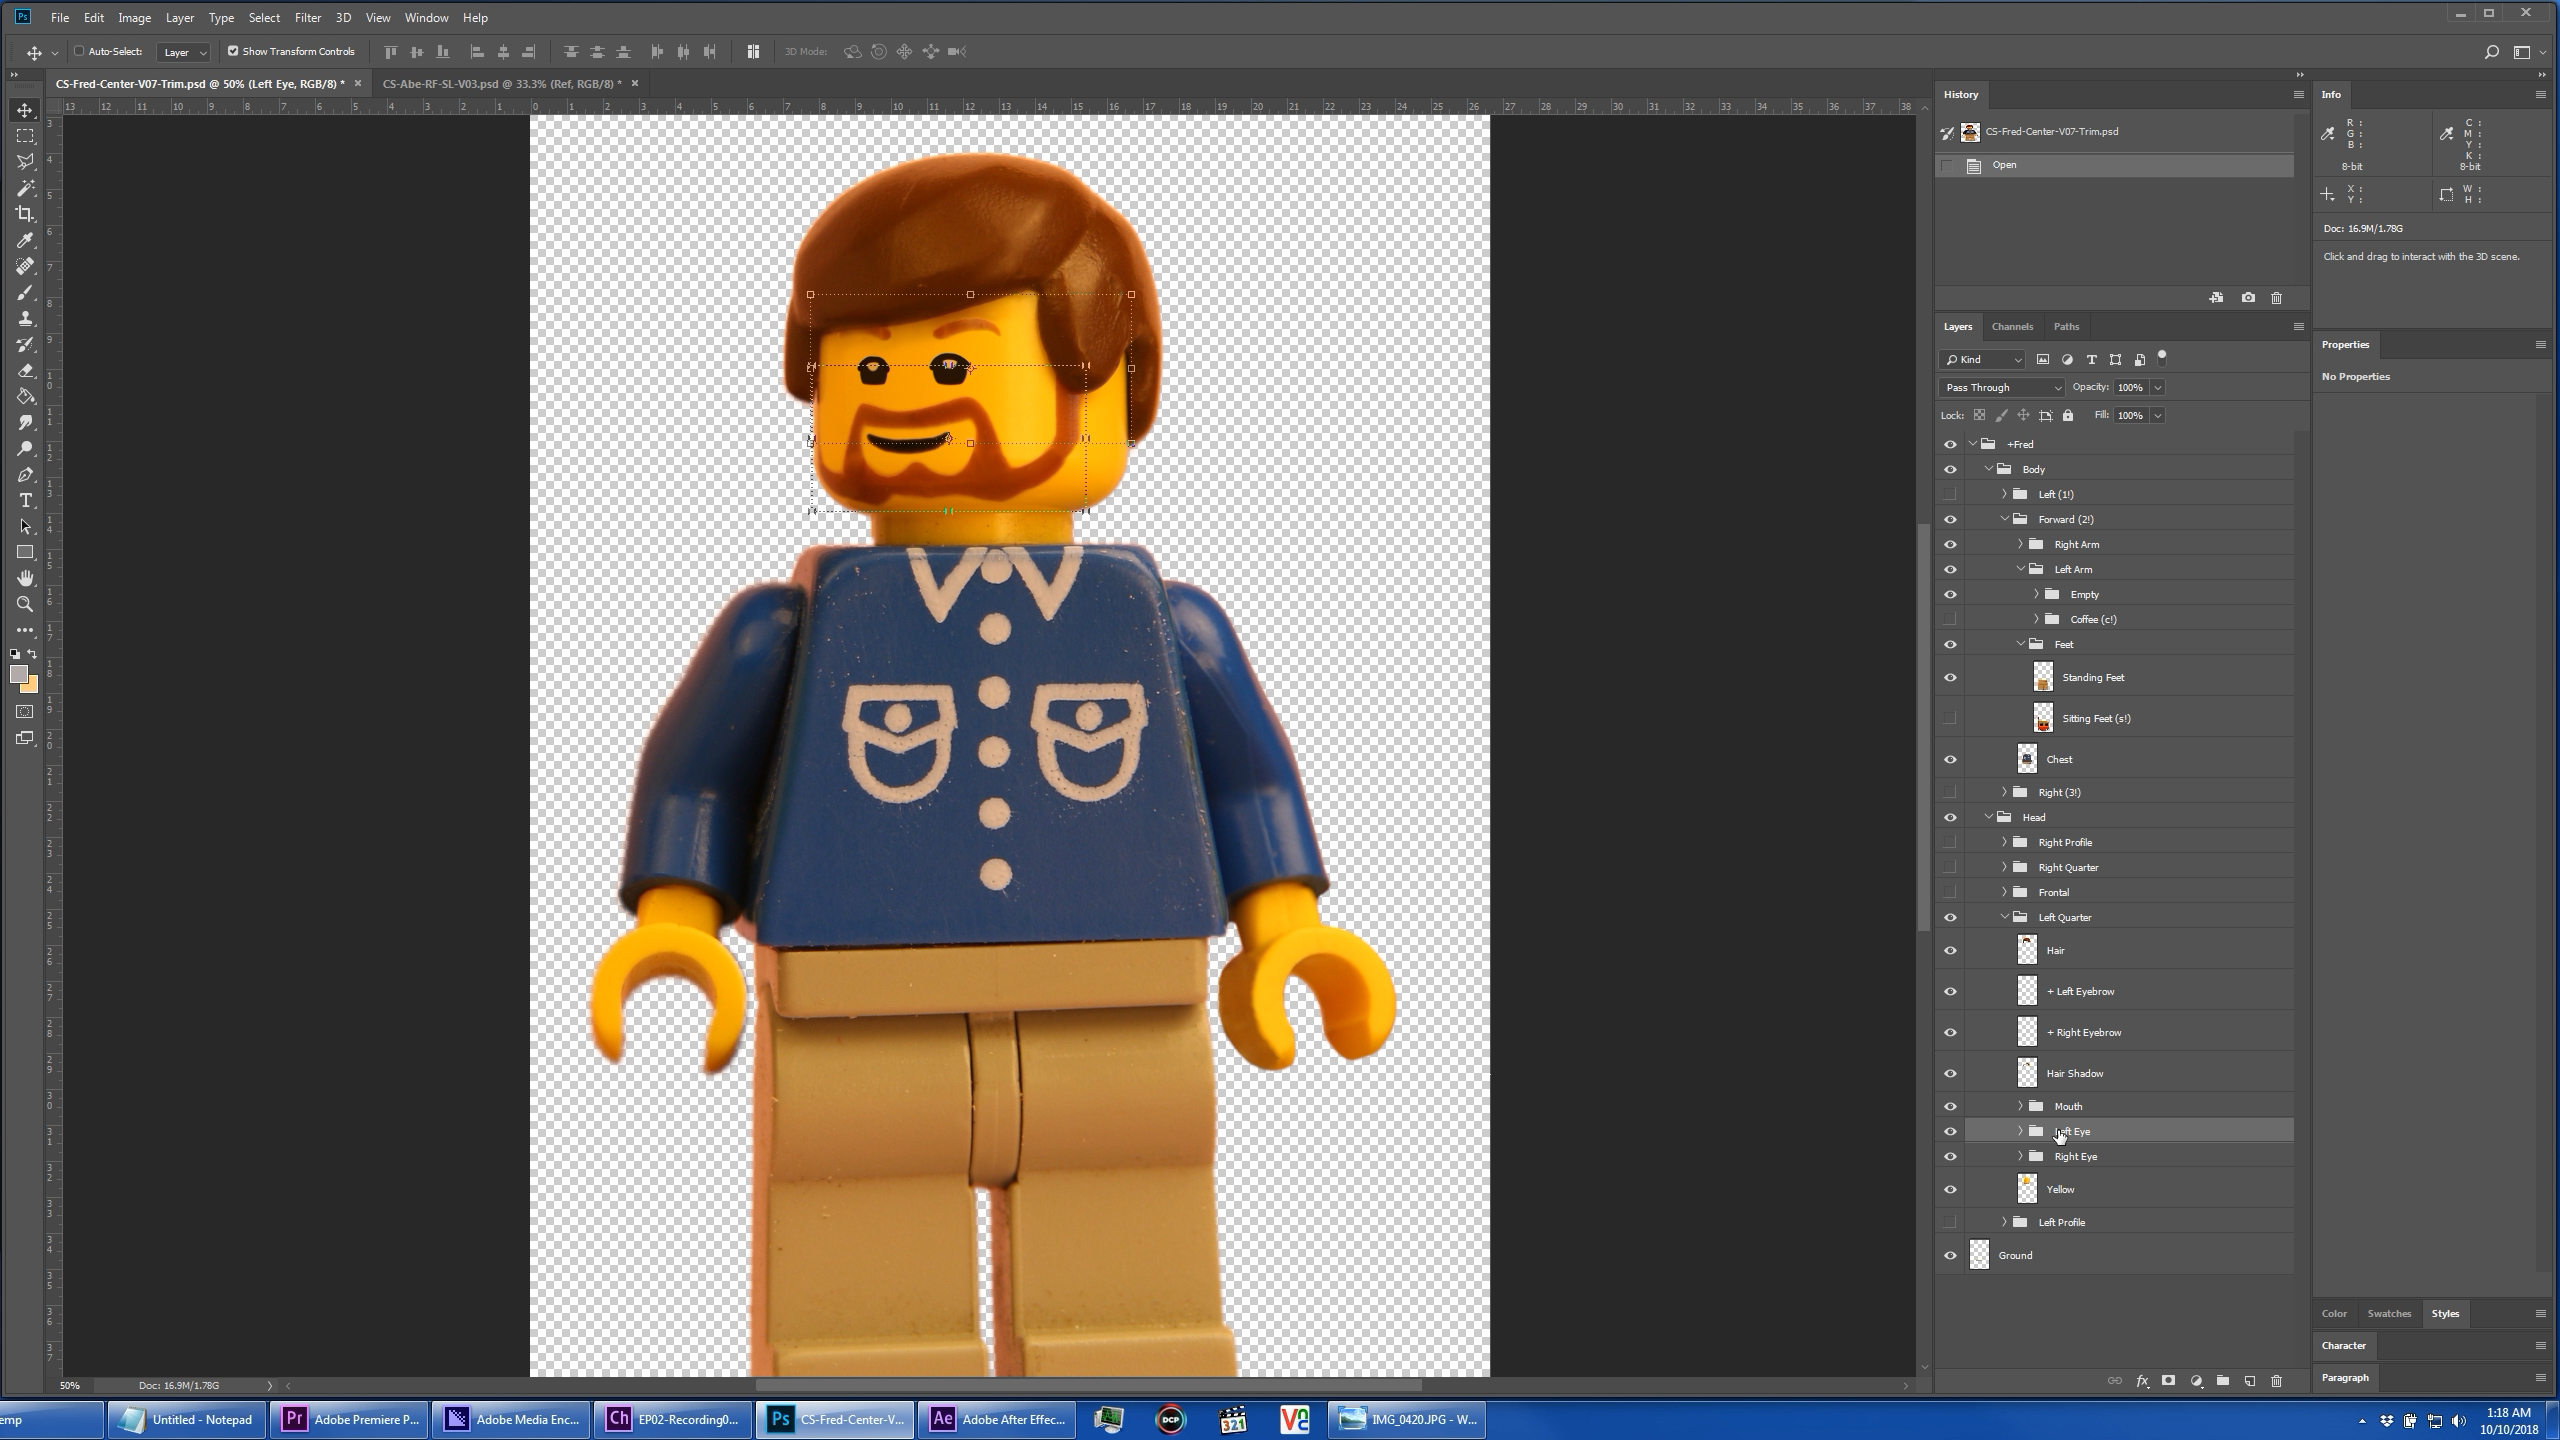2560x1440 pixels.
Task: Switch to CS-Abe-RF-SL-V03.psd document tab
Action: coord(502,84)
